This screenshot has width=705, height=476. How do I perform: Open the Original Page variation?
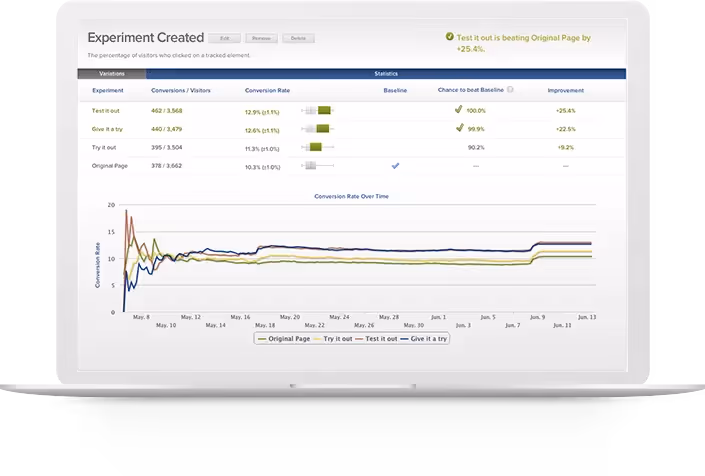pos(110,166)
